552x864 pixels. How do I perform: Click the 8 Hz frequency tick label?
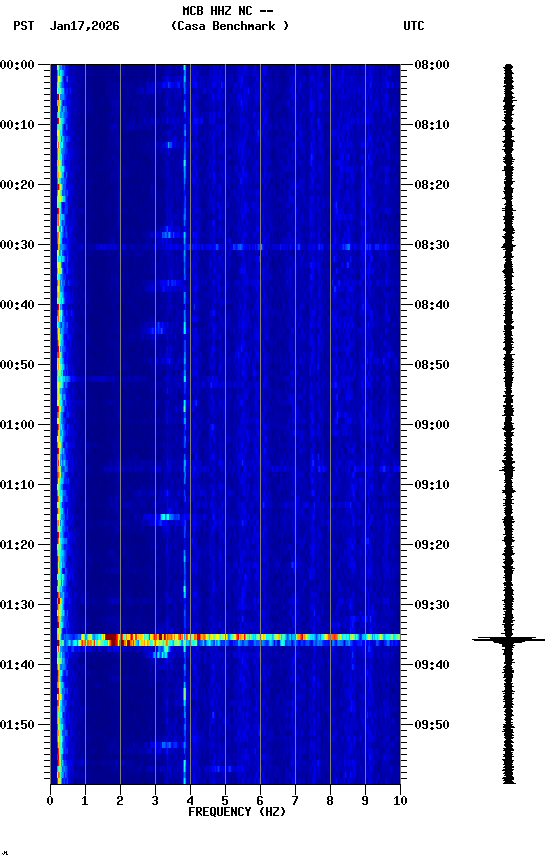(x=330, y=801)
